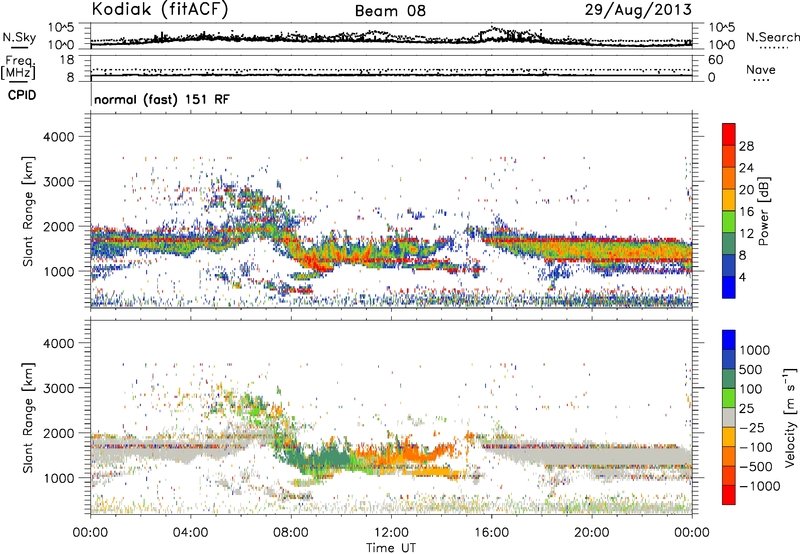The height and width of the screenshot is (554, 800).
Task: Click '12' on the Power colorbar
Action: coord(746,234)
